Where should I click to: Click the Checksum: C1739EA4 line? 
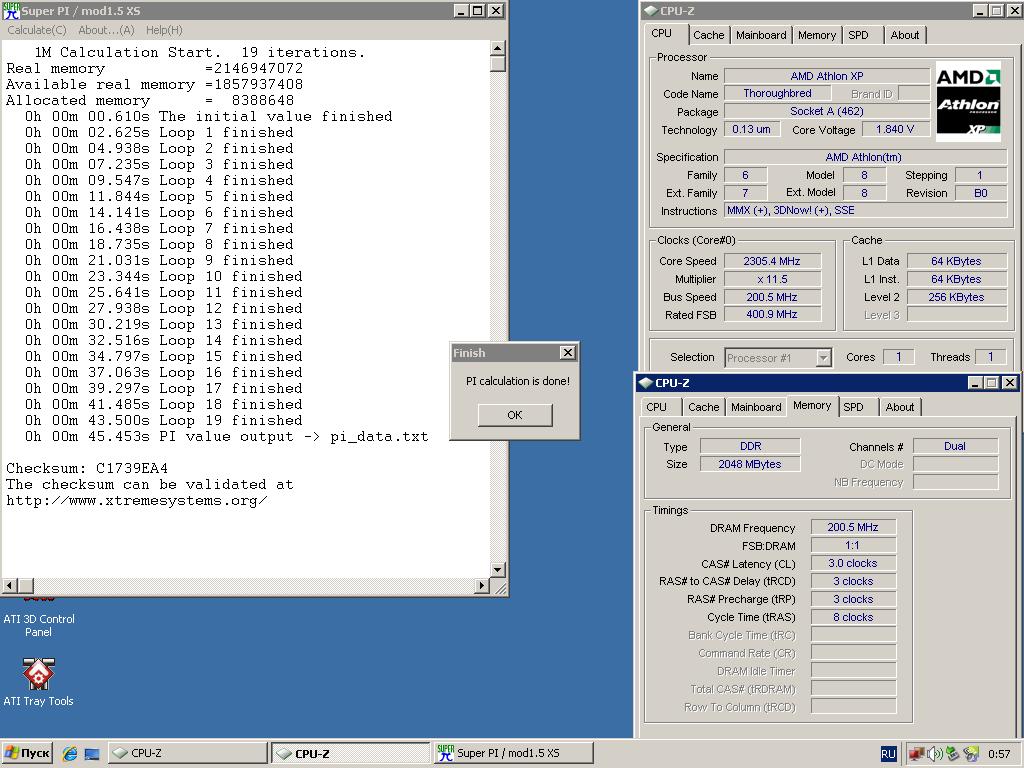click(87, 468)
